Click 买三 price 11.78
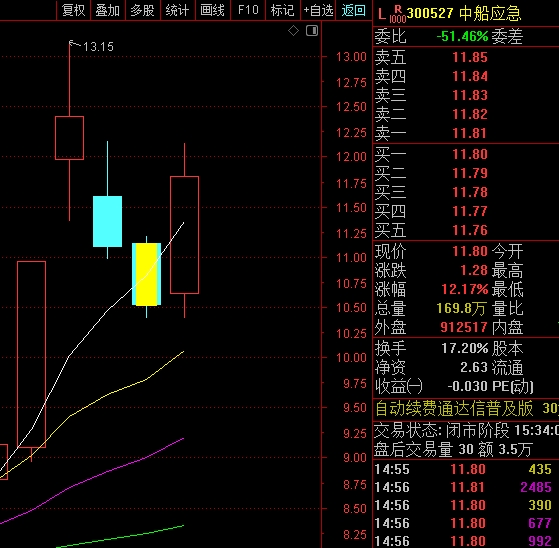 (x=470, y=192)
